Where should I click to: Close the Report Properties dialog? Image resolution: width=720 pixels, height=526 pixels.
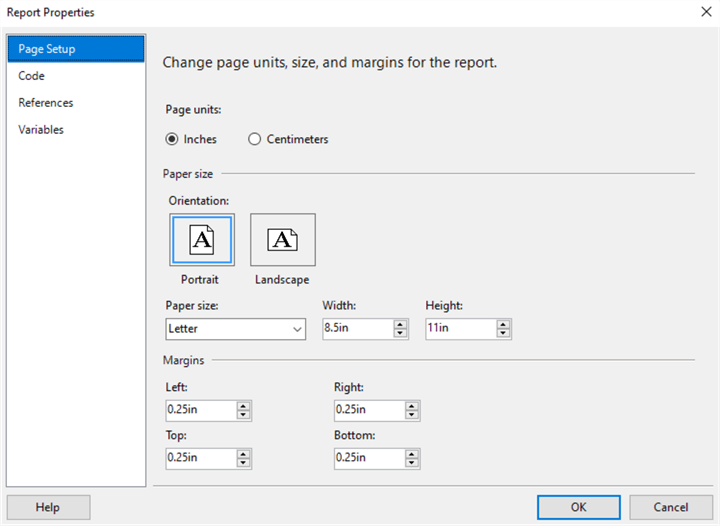695,12
